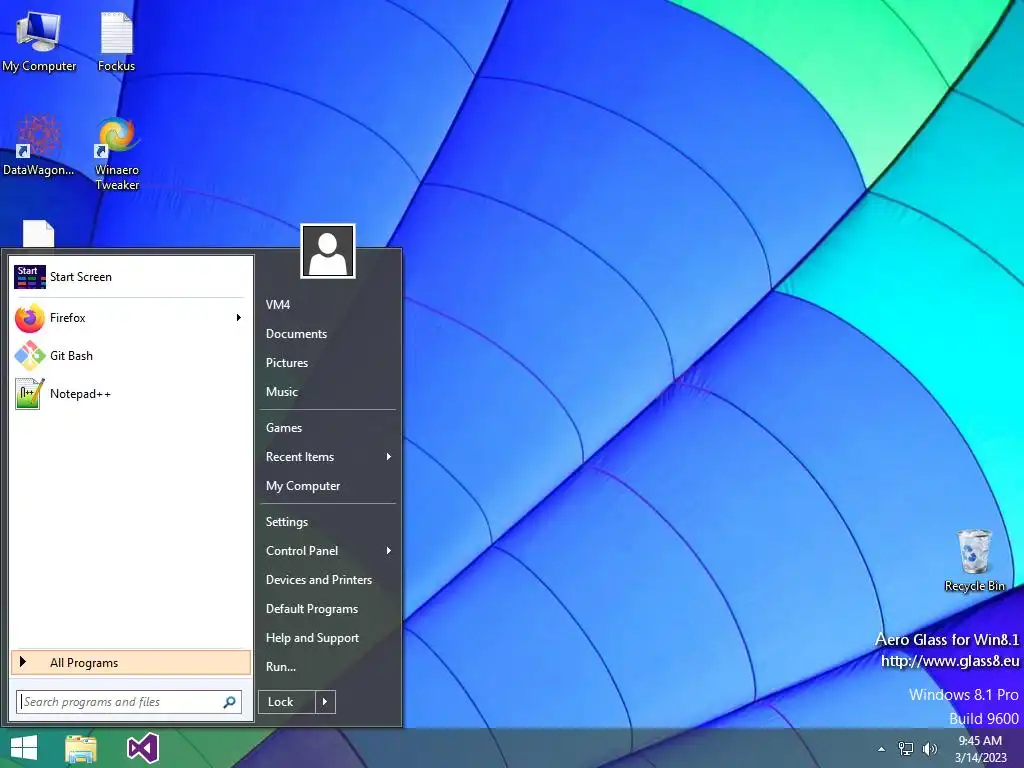Expand the power options arrow beside Lock
The height and width of the screenshot is (768, 1024).
coord(325,702)
